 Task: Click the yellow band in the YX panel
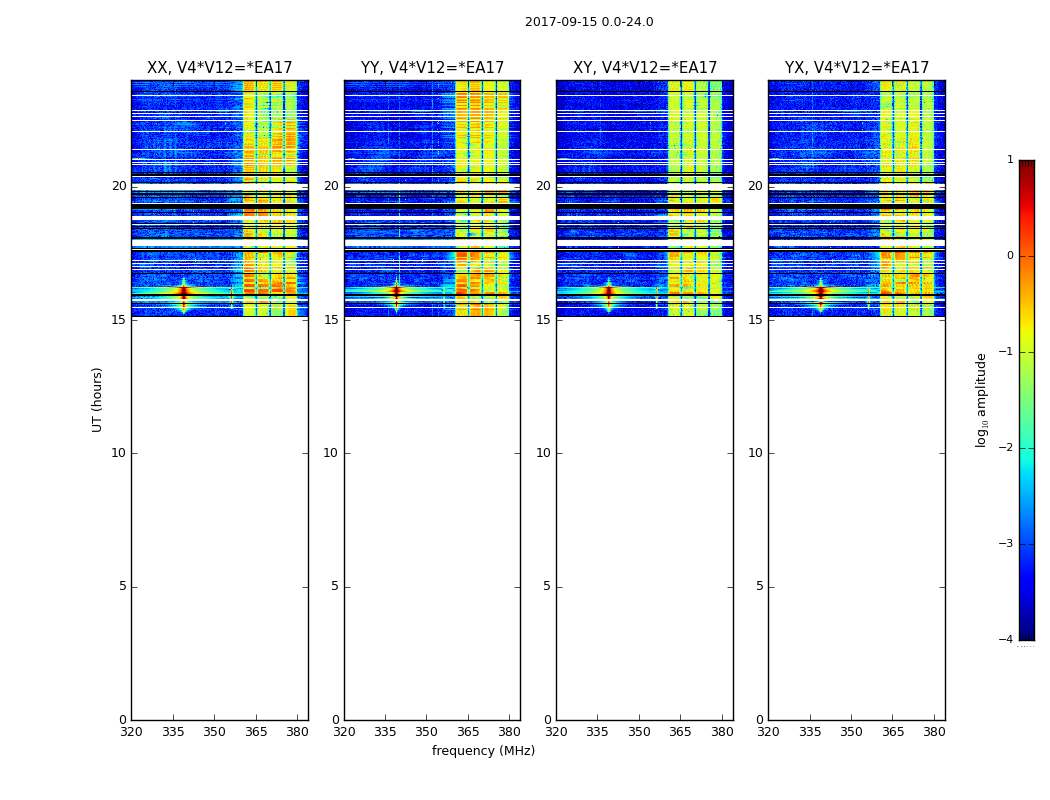(907, 198)
